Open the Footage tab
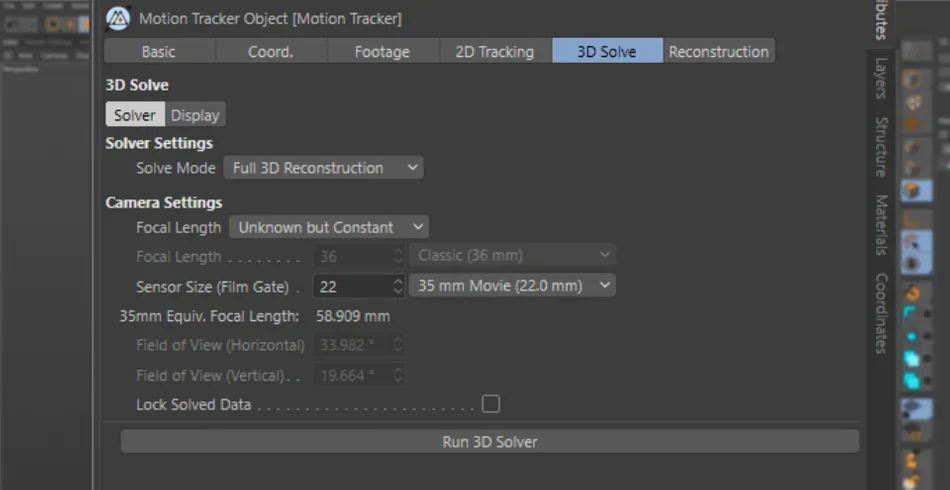This screenshot has height=490, width=950. click(x=382, y=51)
